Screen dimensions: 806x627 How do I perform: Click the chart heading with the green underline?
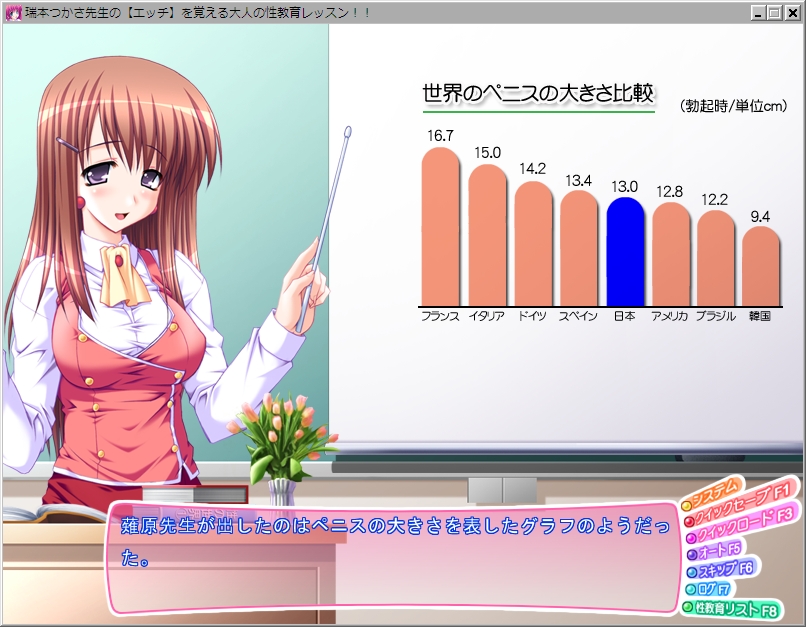point(538,94)
